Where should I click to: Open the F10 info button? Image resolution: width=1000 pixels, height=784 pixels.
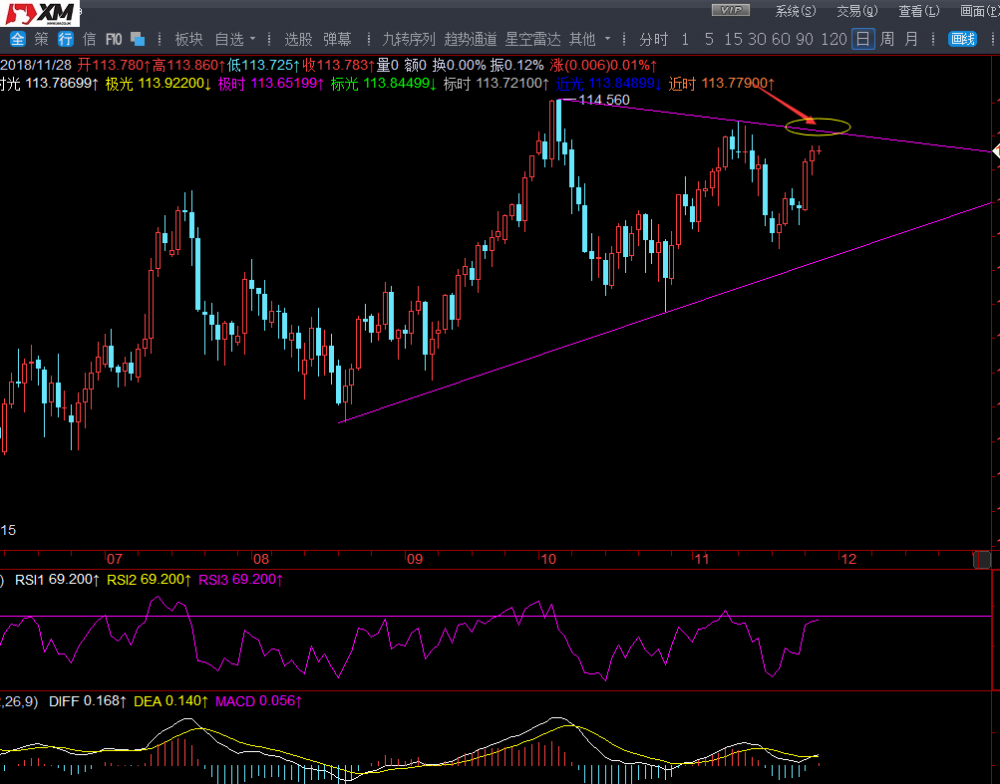coord(114,40)
